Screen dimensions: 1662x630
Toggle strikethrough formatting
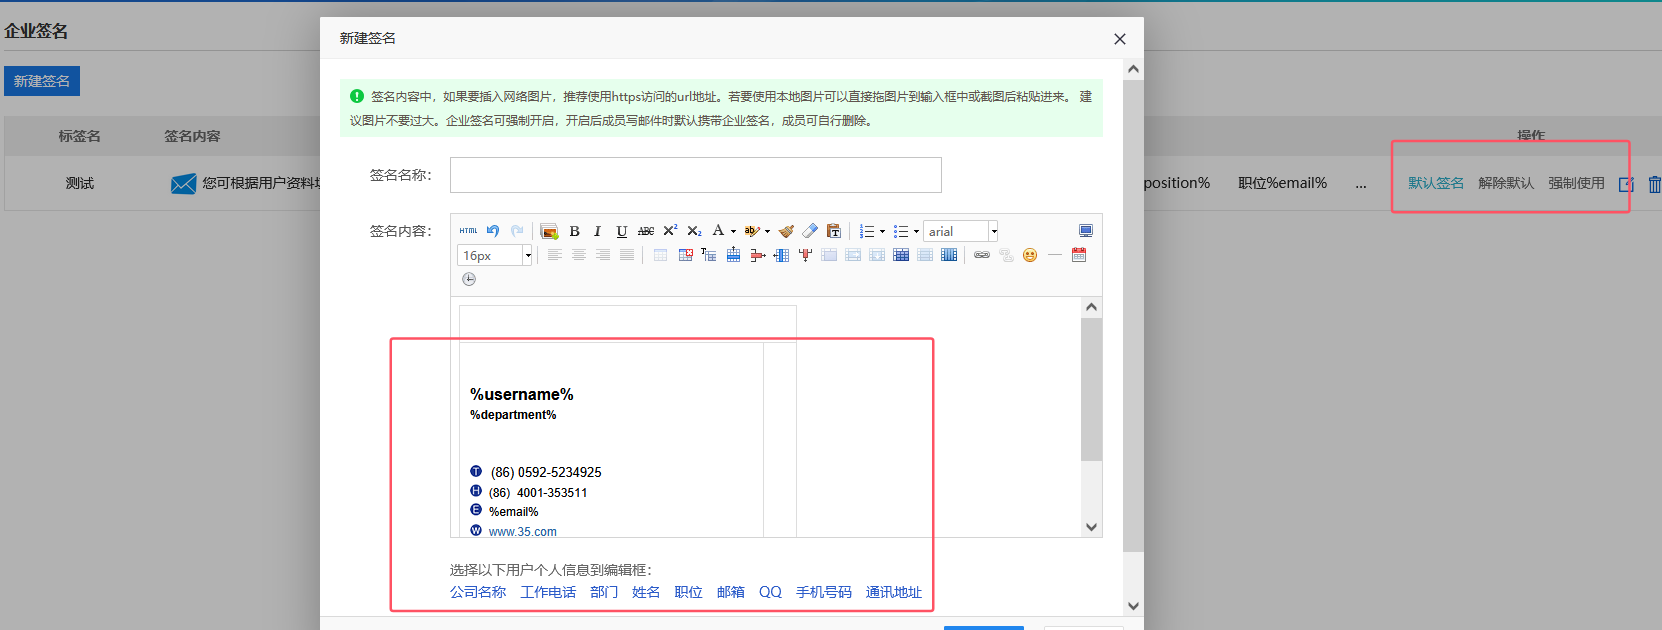pos(646,231)
